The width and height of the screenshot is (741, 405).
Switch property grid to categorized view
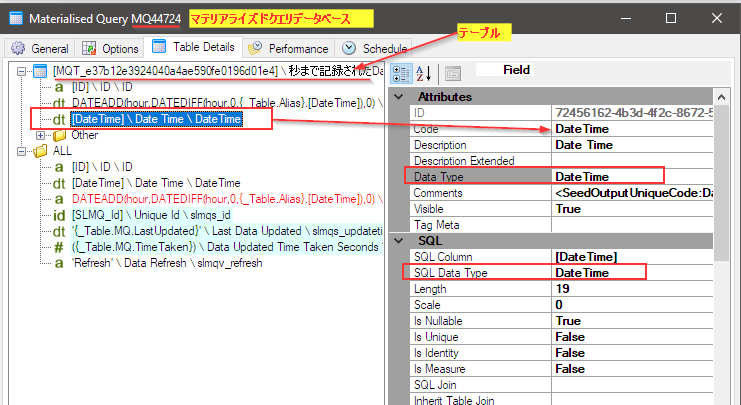coord(401,73)
